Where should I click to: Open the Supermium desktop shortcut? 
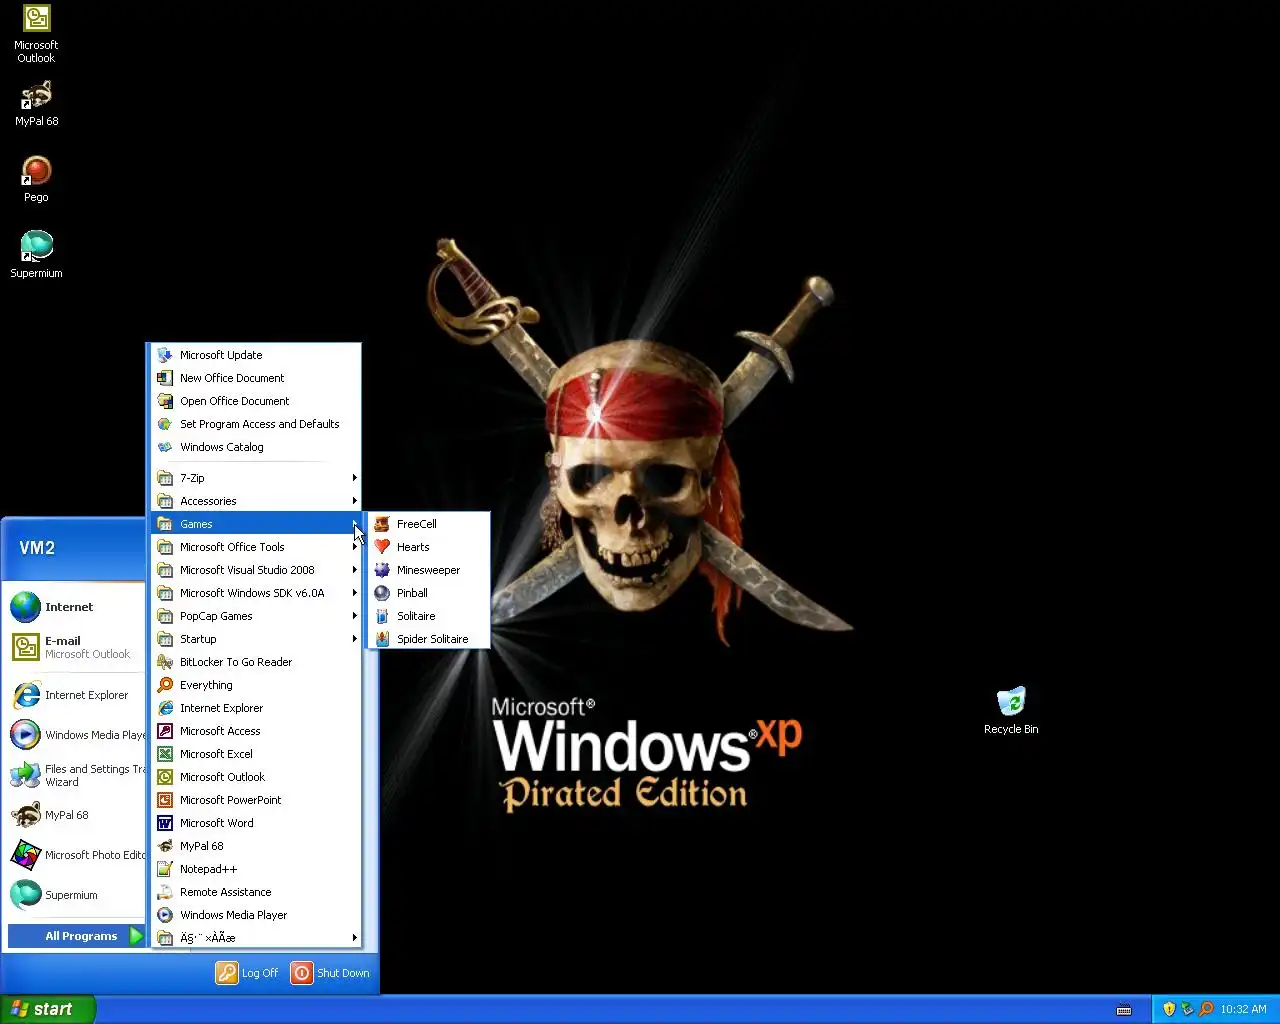coord(36,255)
